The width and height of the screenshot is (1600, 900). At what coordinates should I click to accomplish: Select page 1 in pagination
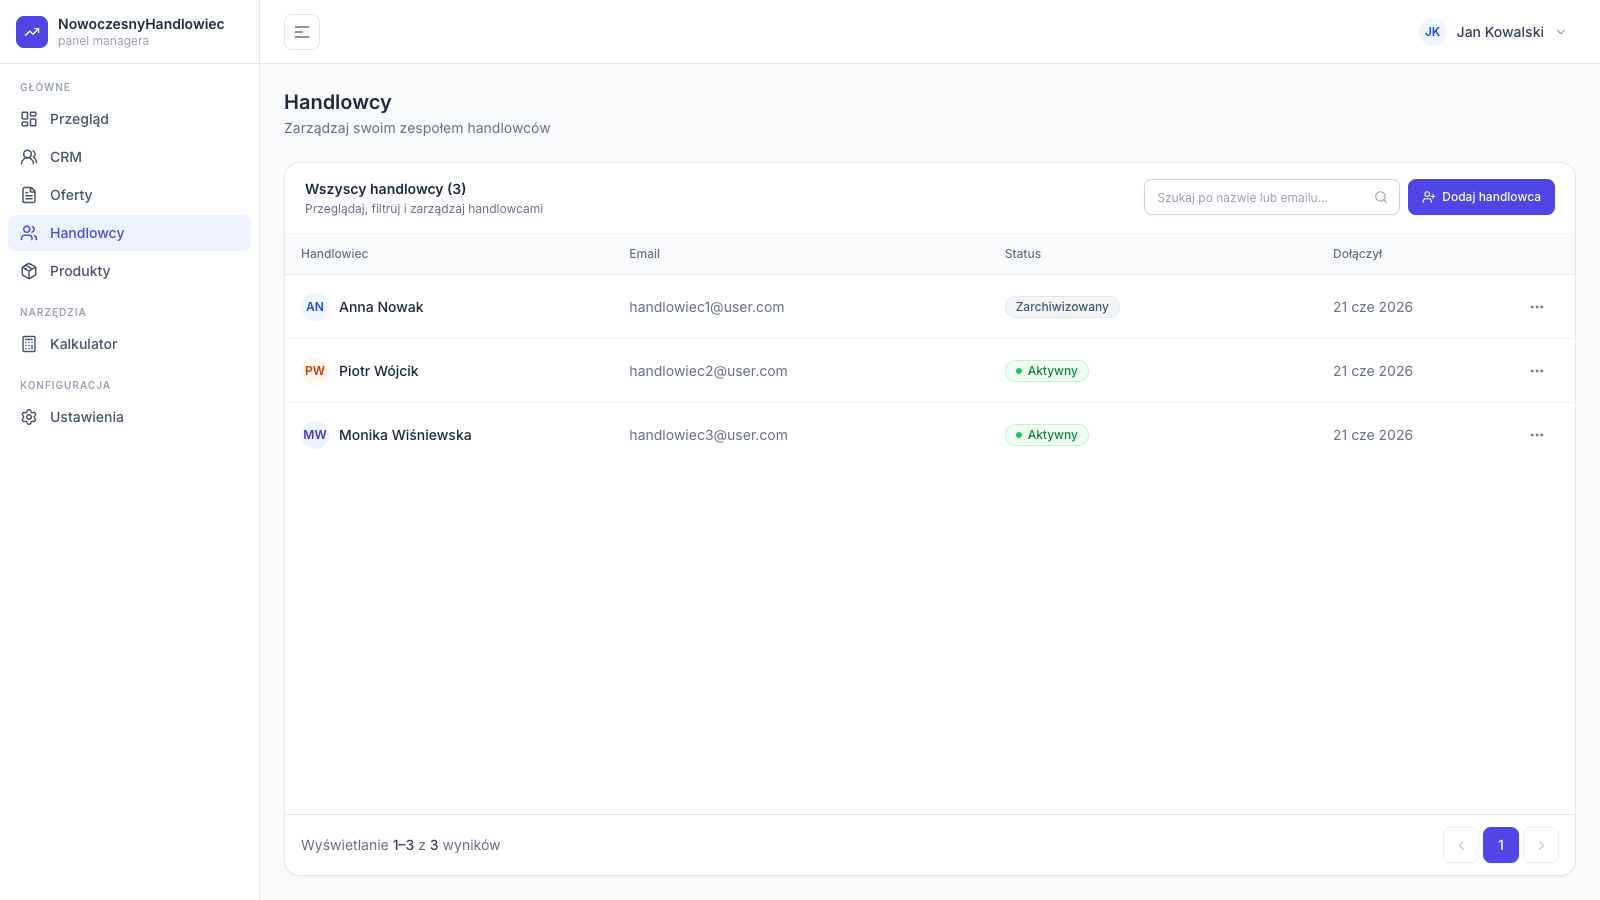point(1501,845)
